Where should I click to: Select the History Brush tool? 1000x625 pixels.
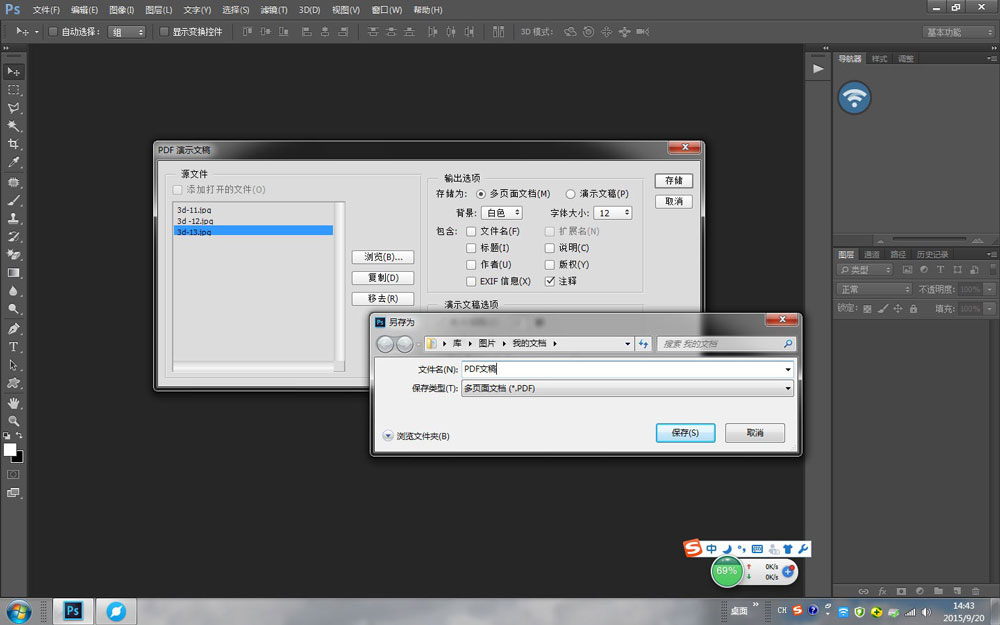click(13, 237)
